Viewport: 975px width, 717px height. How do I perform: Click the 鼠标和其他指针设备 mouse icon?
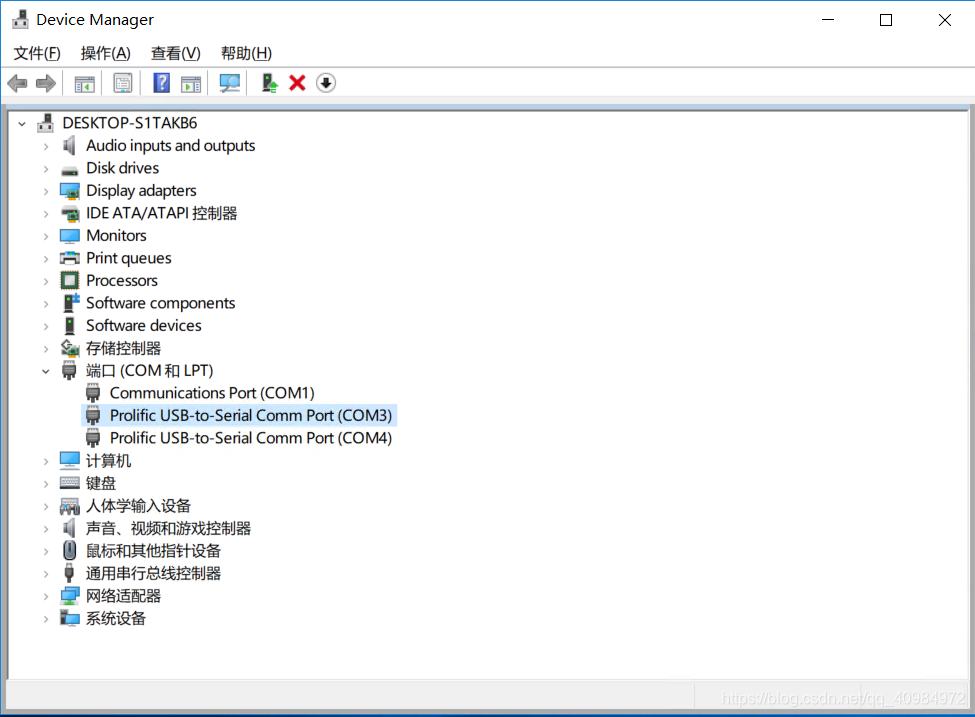click(x=70, y=550)
